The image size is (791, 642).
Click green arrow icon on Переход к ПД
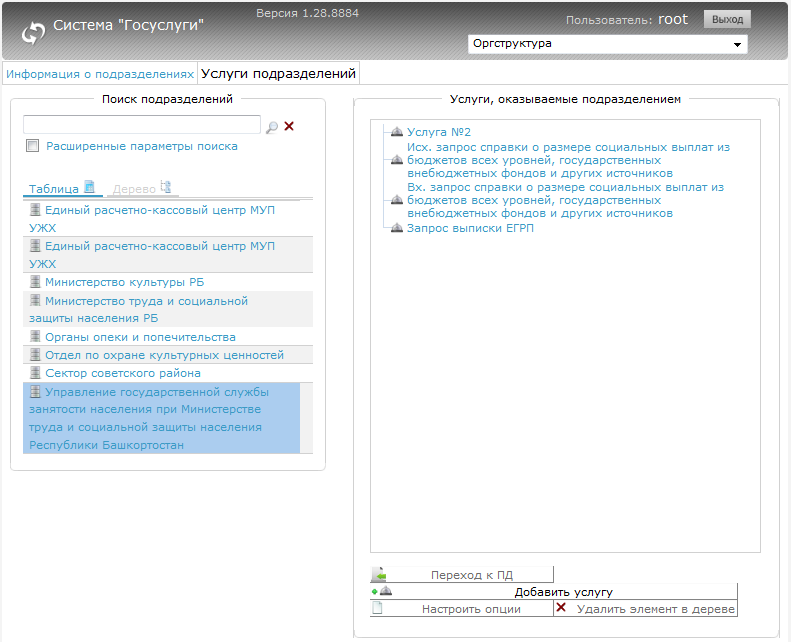click(x=379, y=574)
